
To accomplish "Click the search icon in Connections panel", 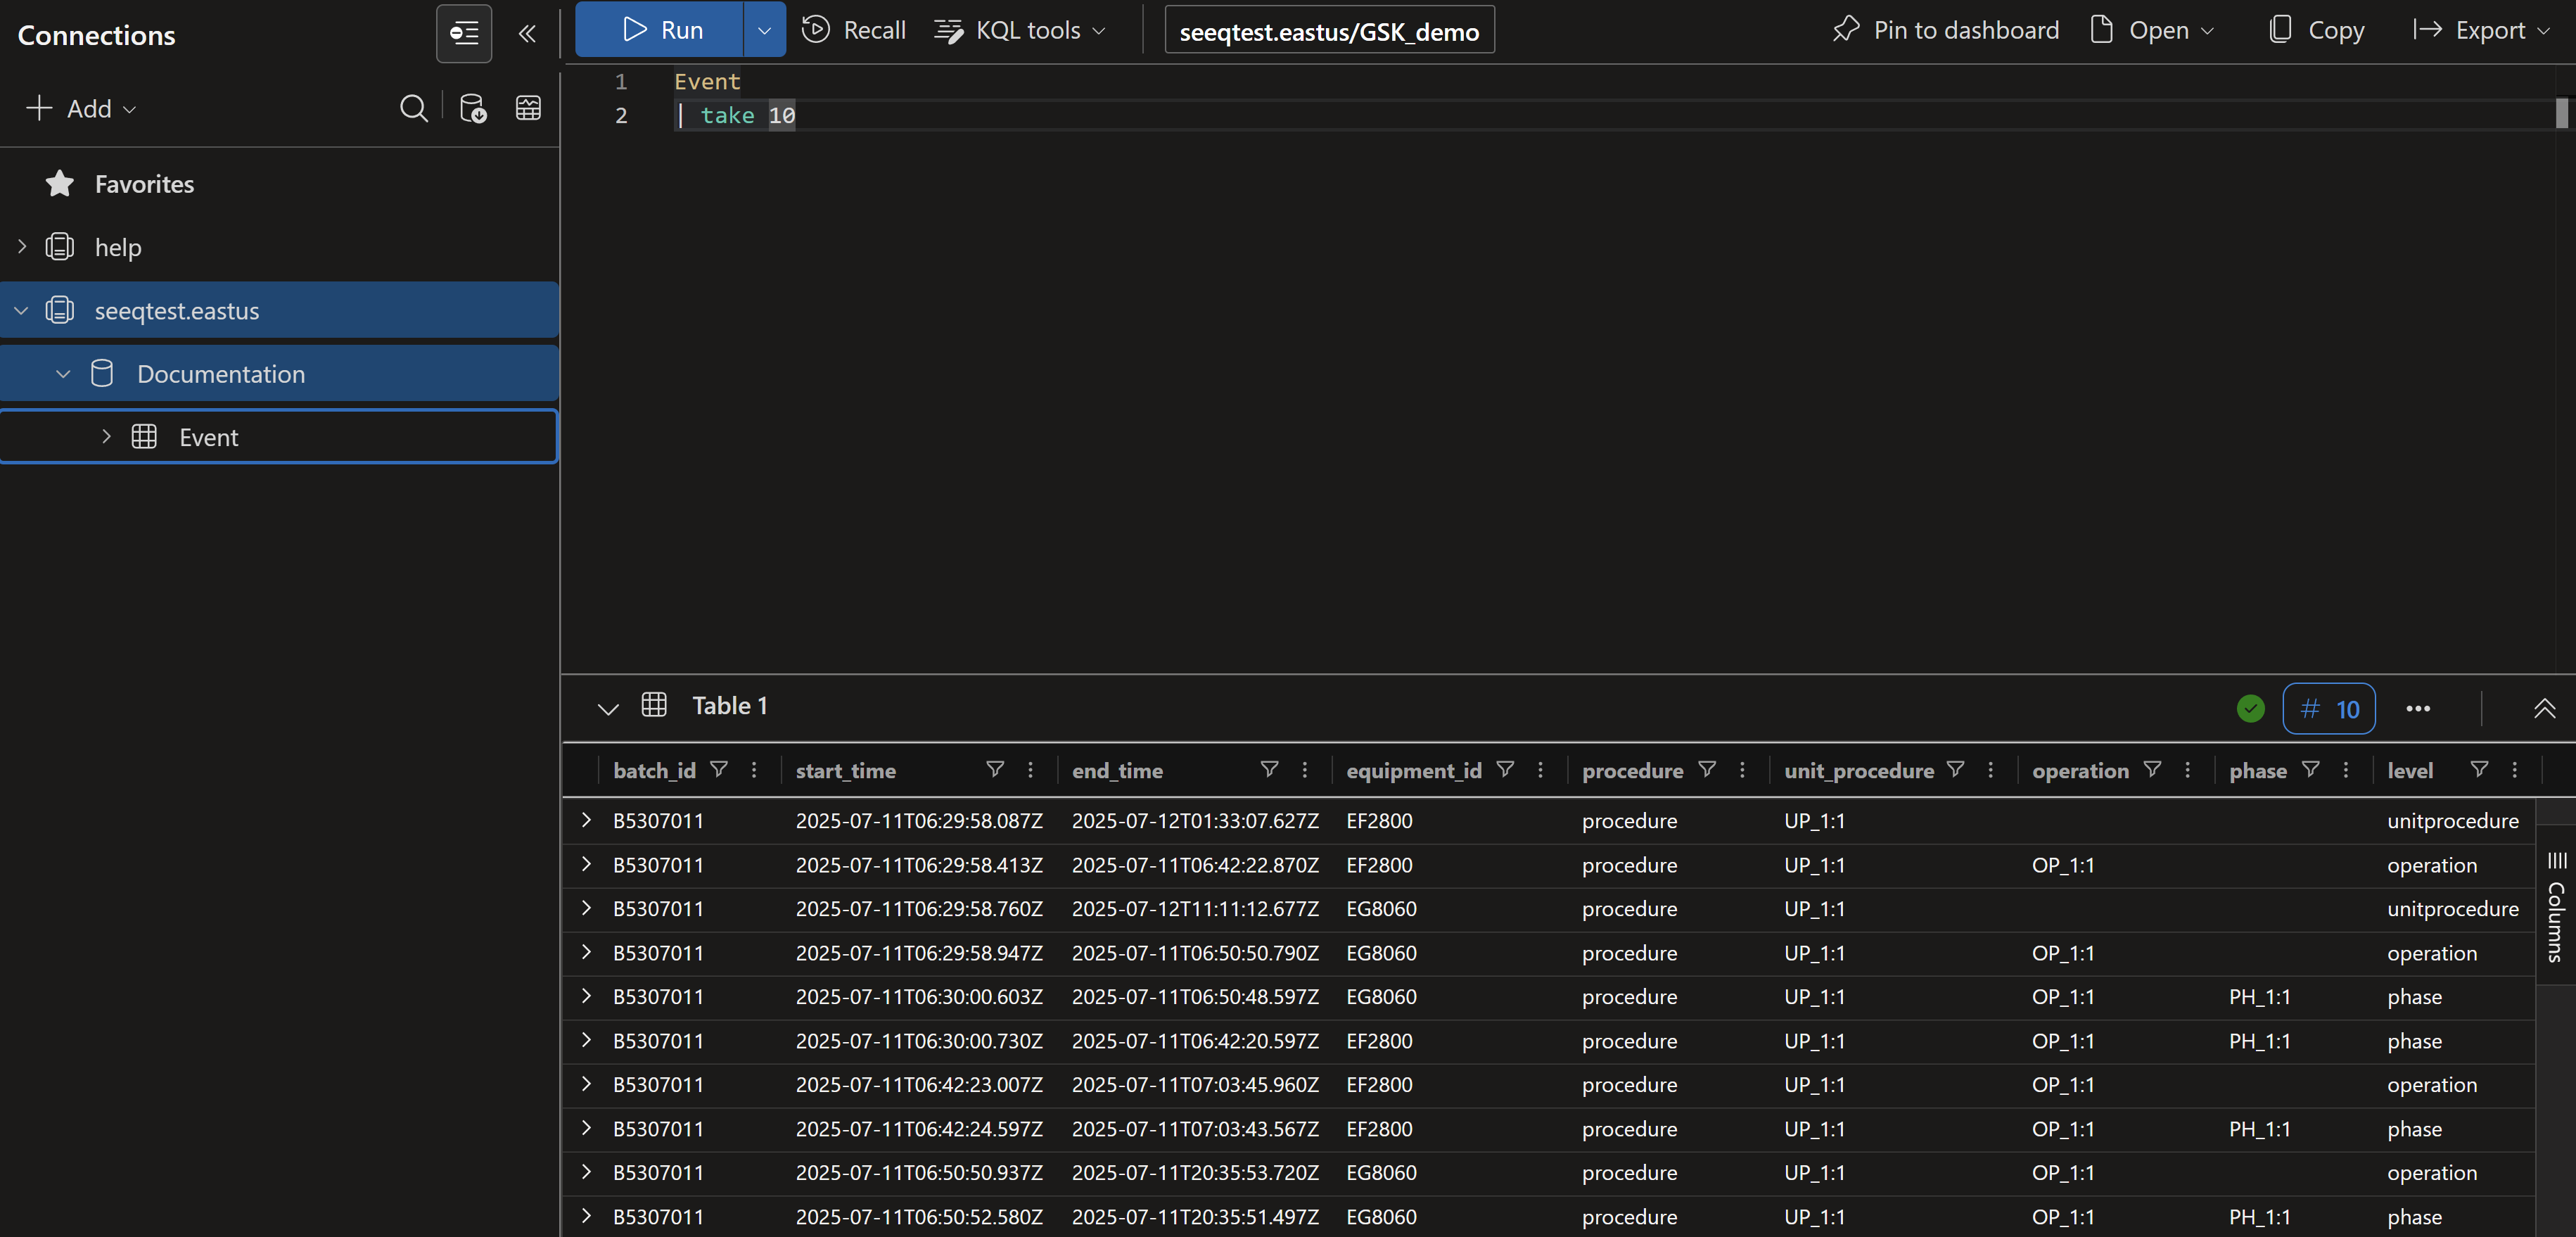I will point(413,108).
